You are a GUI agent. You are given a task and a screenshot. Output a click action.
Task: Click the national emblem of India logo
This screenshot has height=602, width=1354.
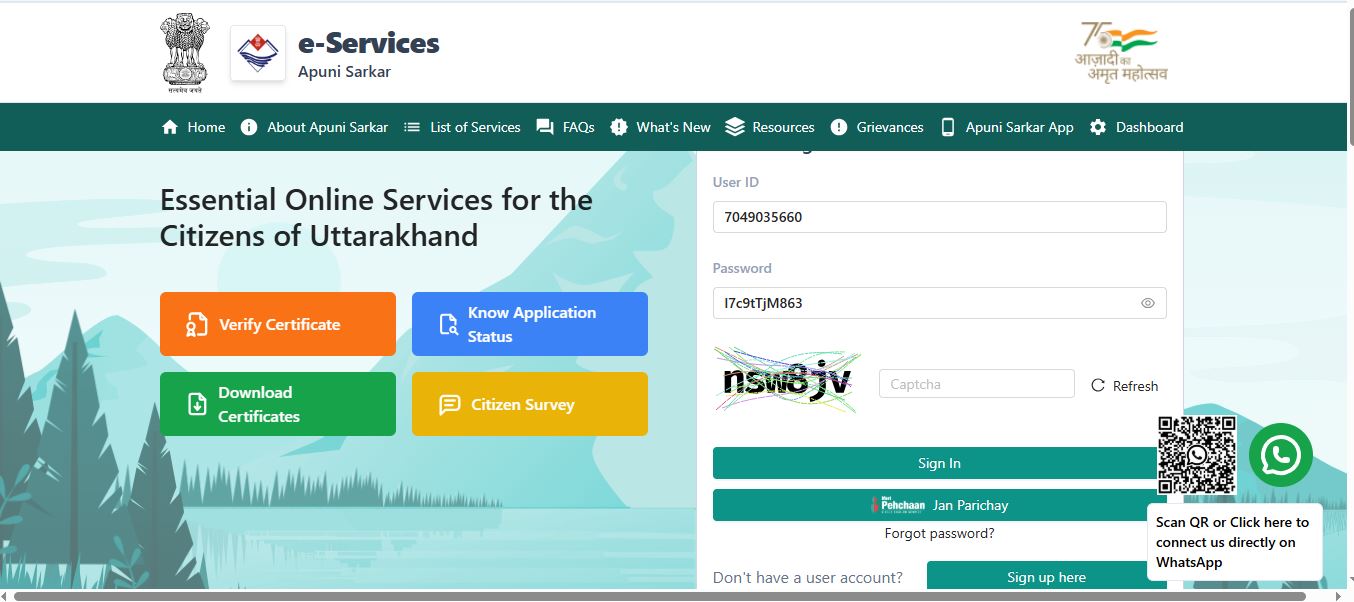pos(184,54)
